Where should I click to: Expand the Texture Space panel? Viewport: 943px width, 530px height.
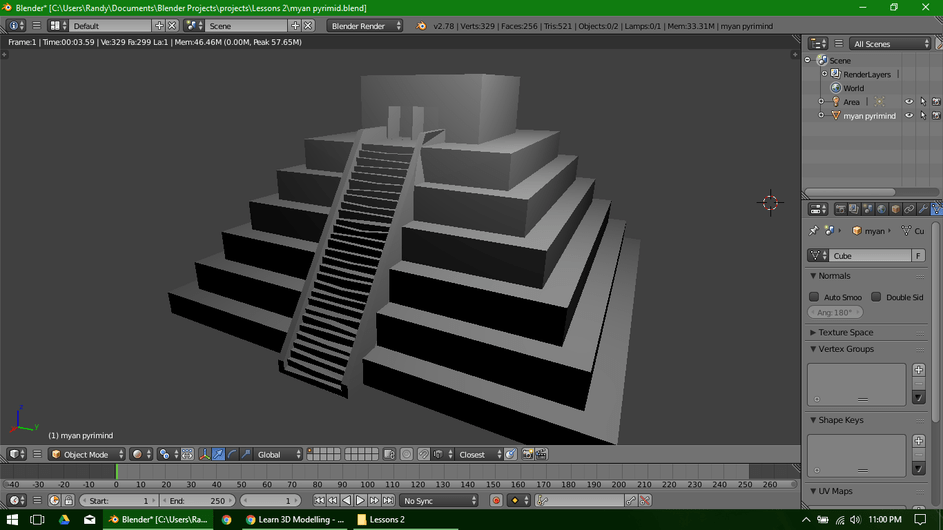[845, 332]
